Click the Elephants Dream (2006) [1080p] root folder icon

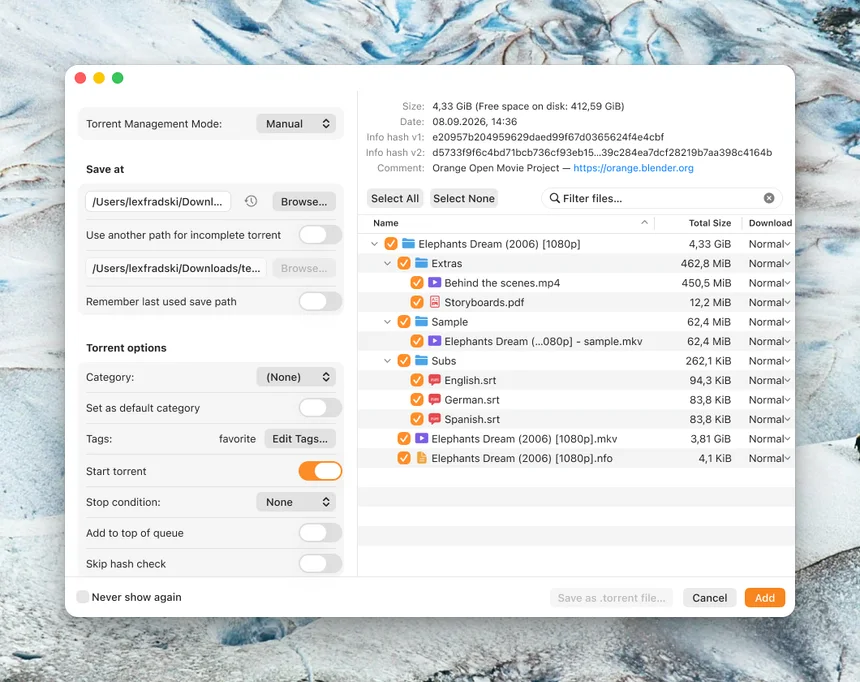point(408,243)
